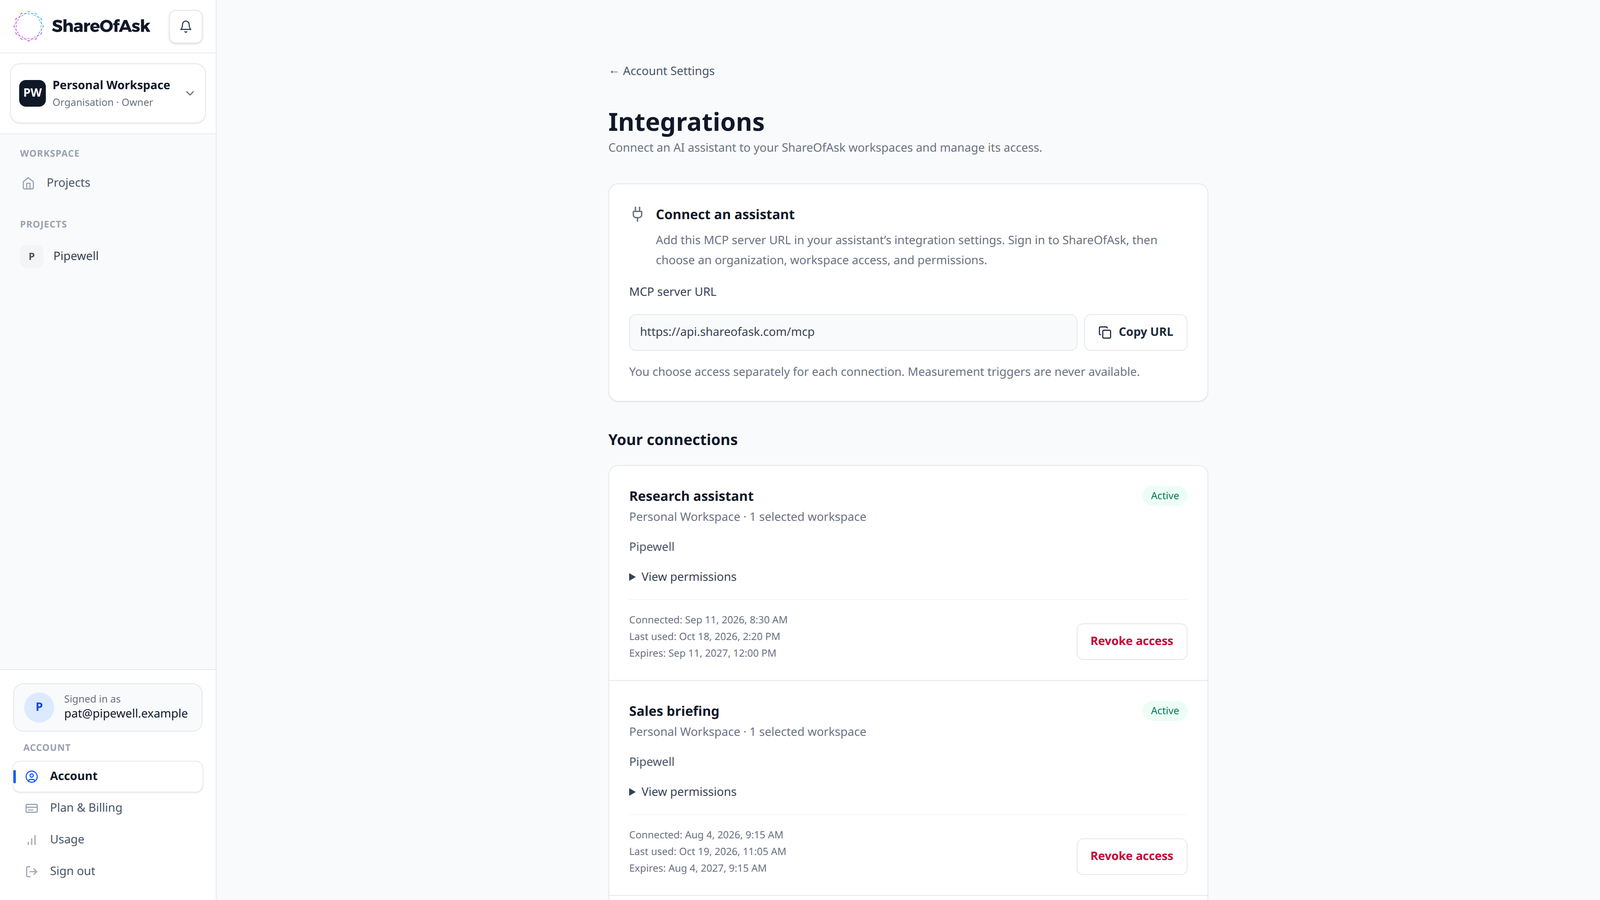
Task: Click the Usage bar chart icon
Action: click(32, 840)
